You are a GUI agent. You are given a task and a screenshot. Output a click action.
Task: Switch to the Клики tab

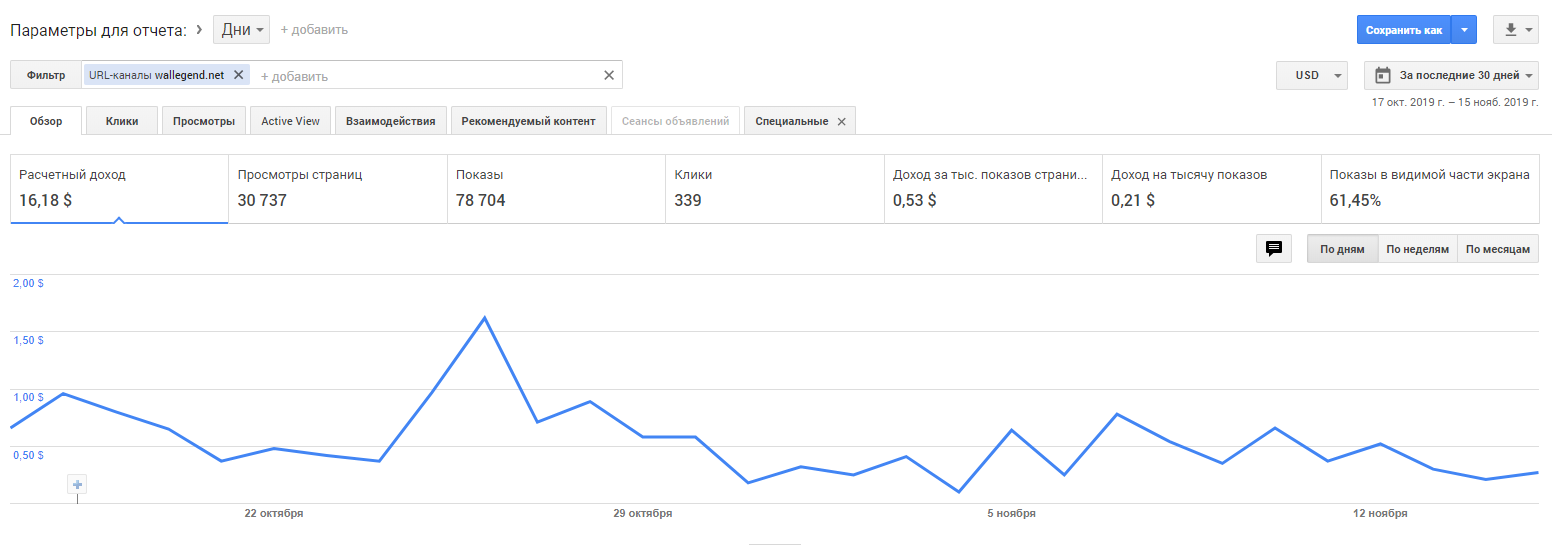122,121
